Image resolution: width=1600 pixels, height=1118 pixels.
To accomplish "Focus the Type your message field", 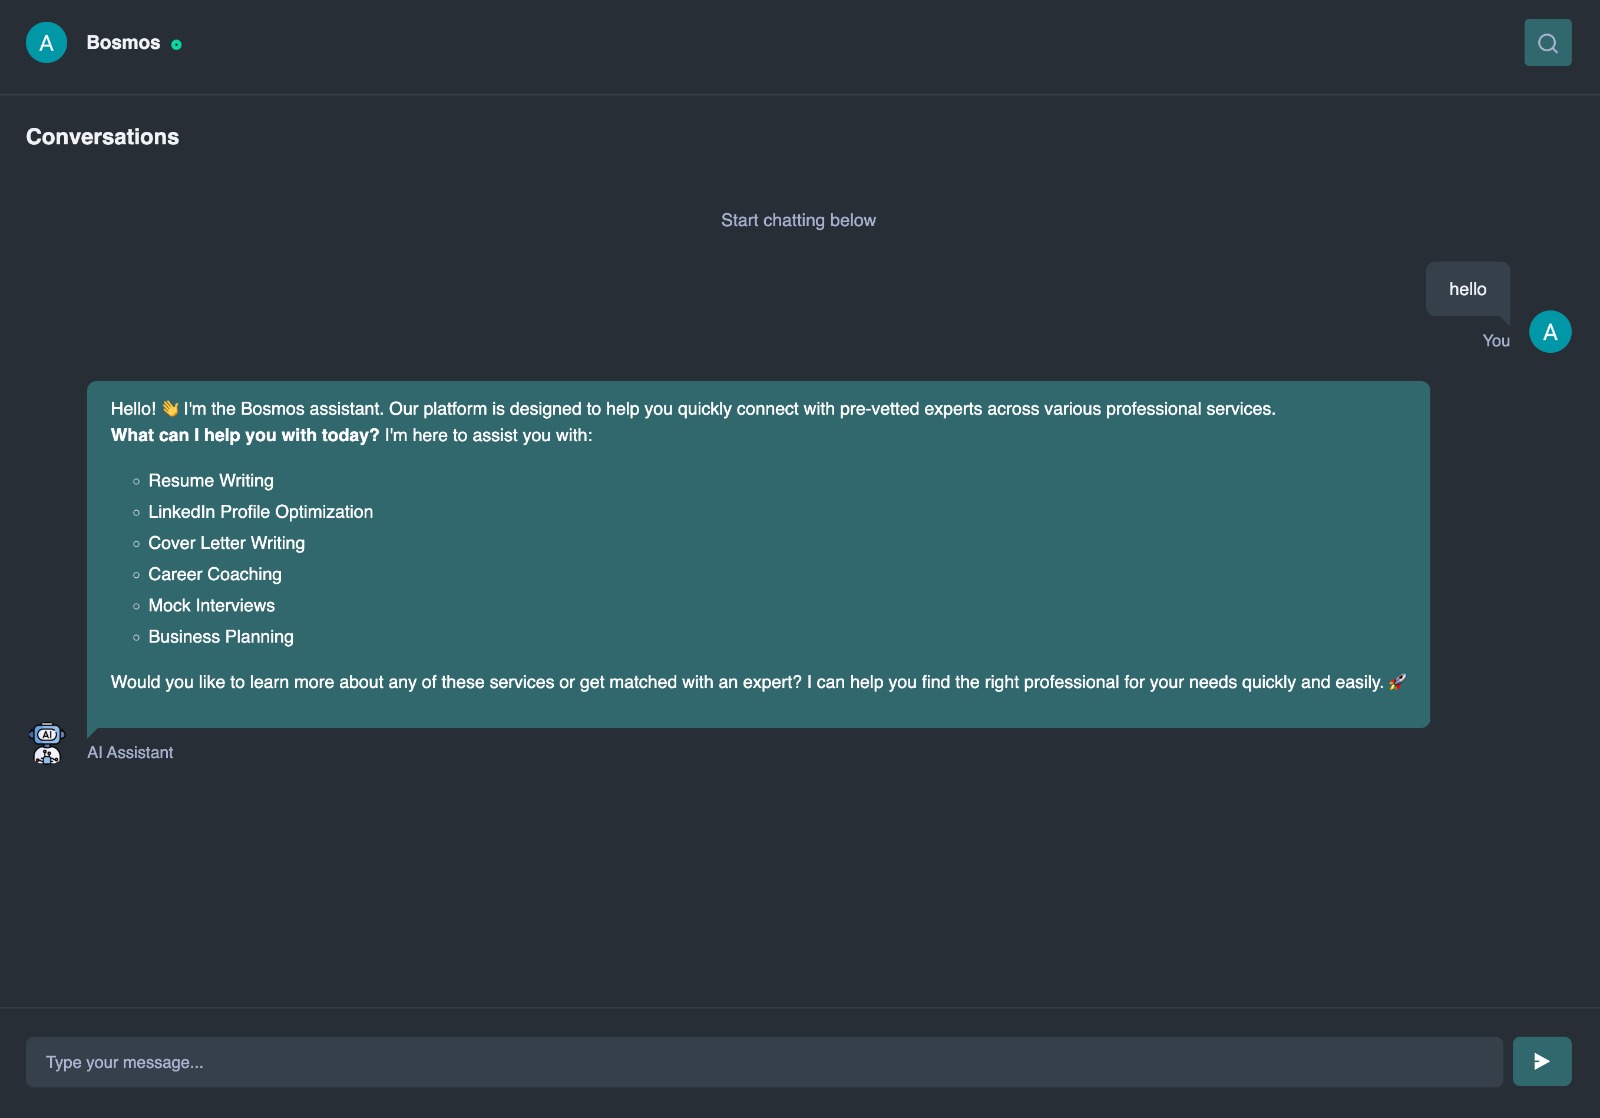I will pos(764,1062).
